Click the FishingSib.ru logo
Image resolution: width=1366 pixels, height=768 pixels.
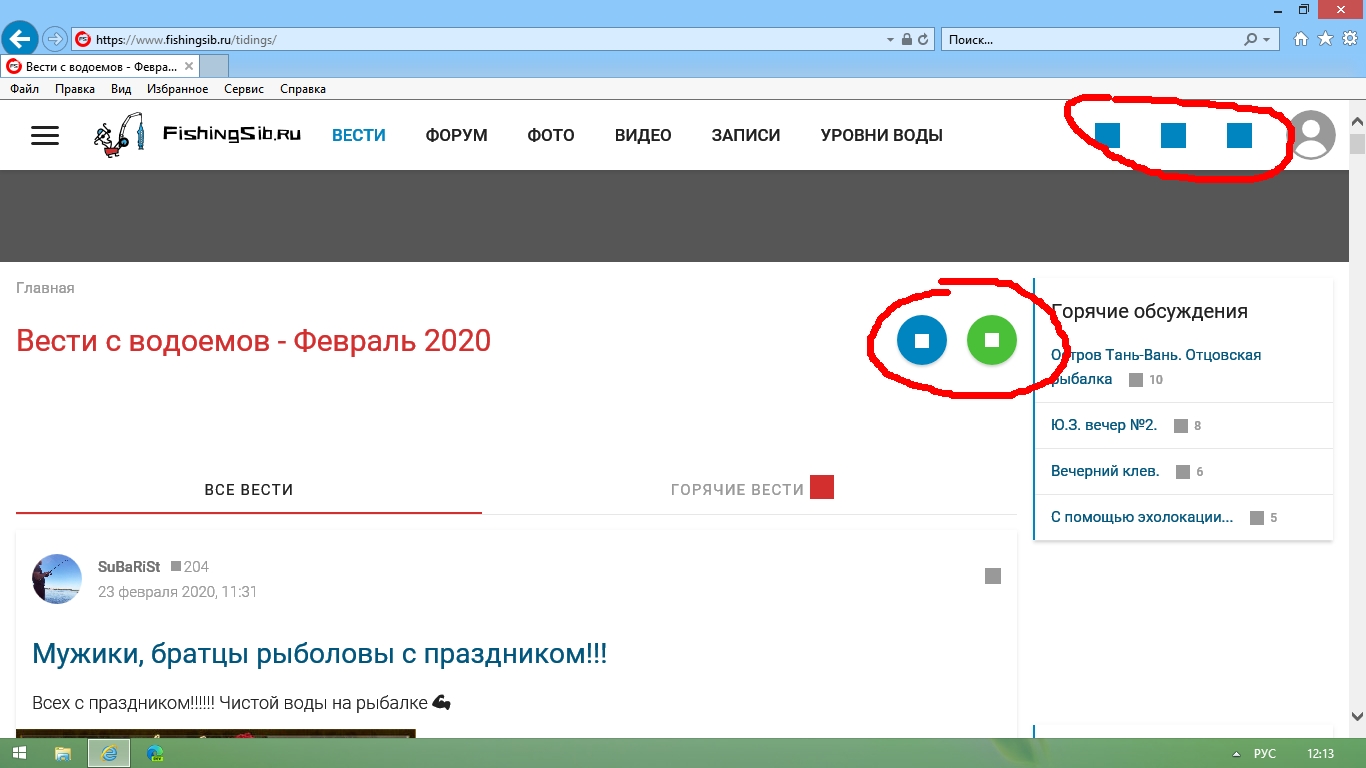tap(197, 135)
